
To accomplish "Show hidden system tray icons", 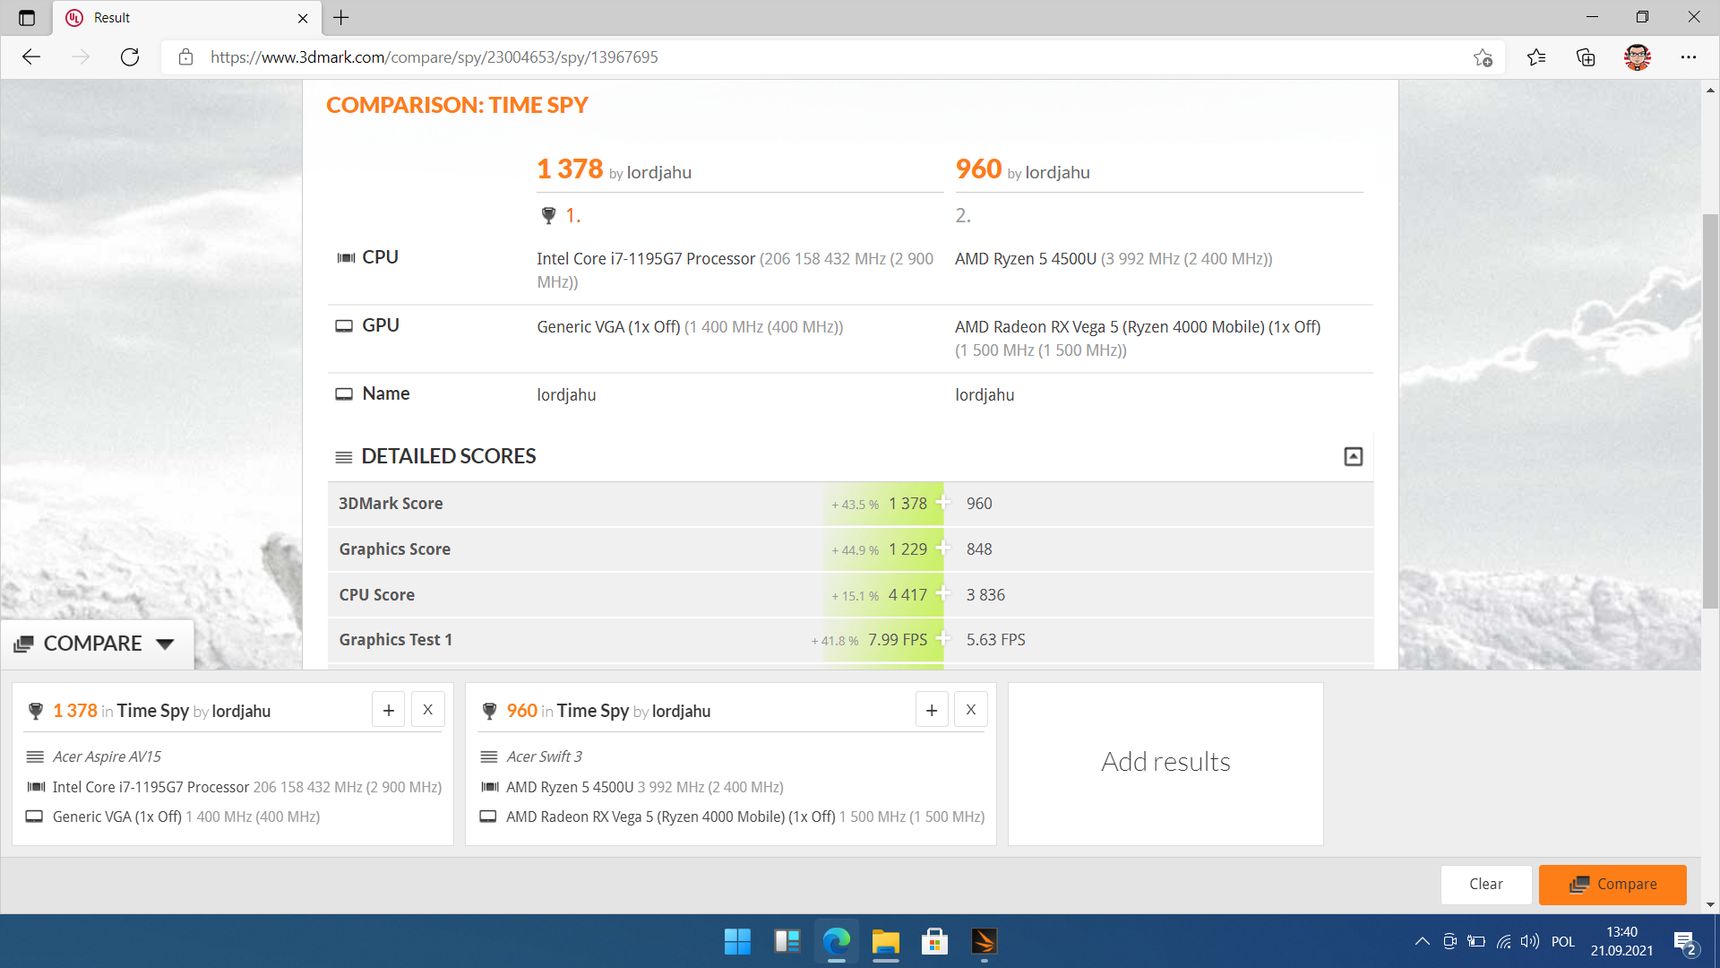I will pos(1422,942).
